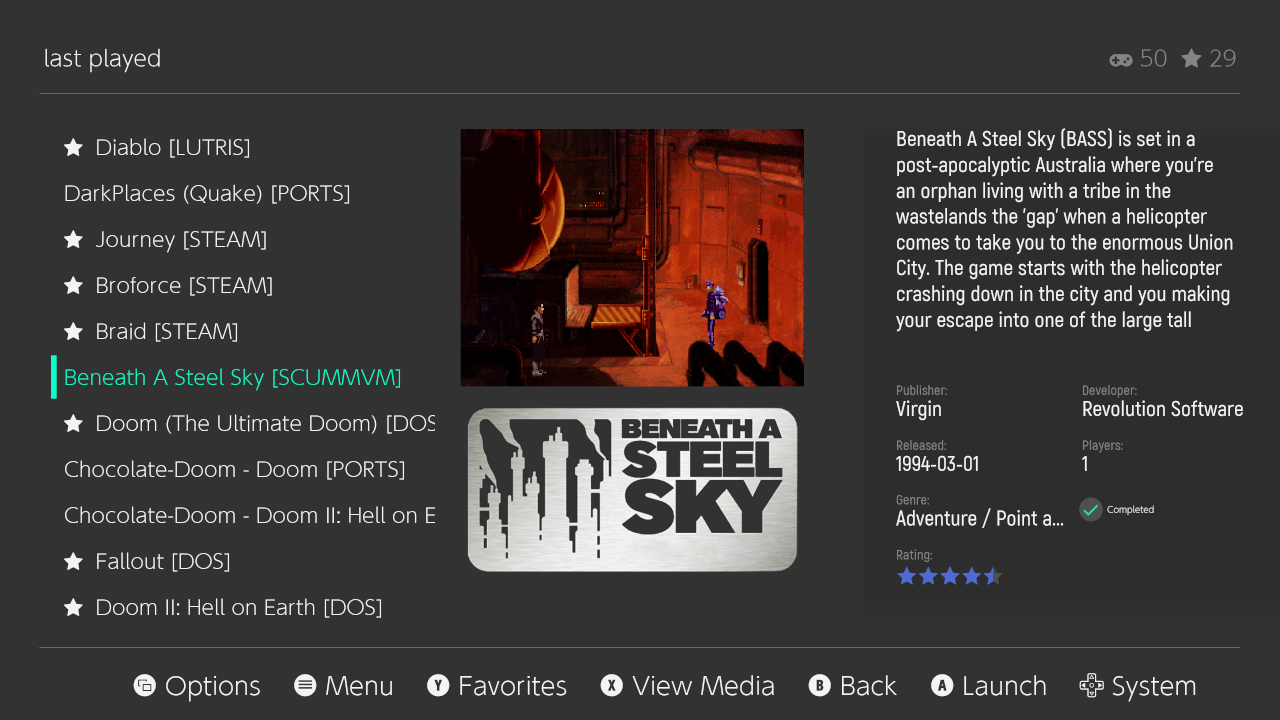Select Beneath A Steel Sky [SCUMMVM] entry

pos(232,378)
